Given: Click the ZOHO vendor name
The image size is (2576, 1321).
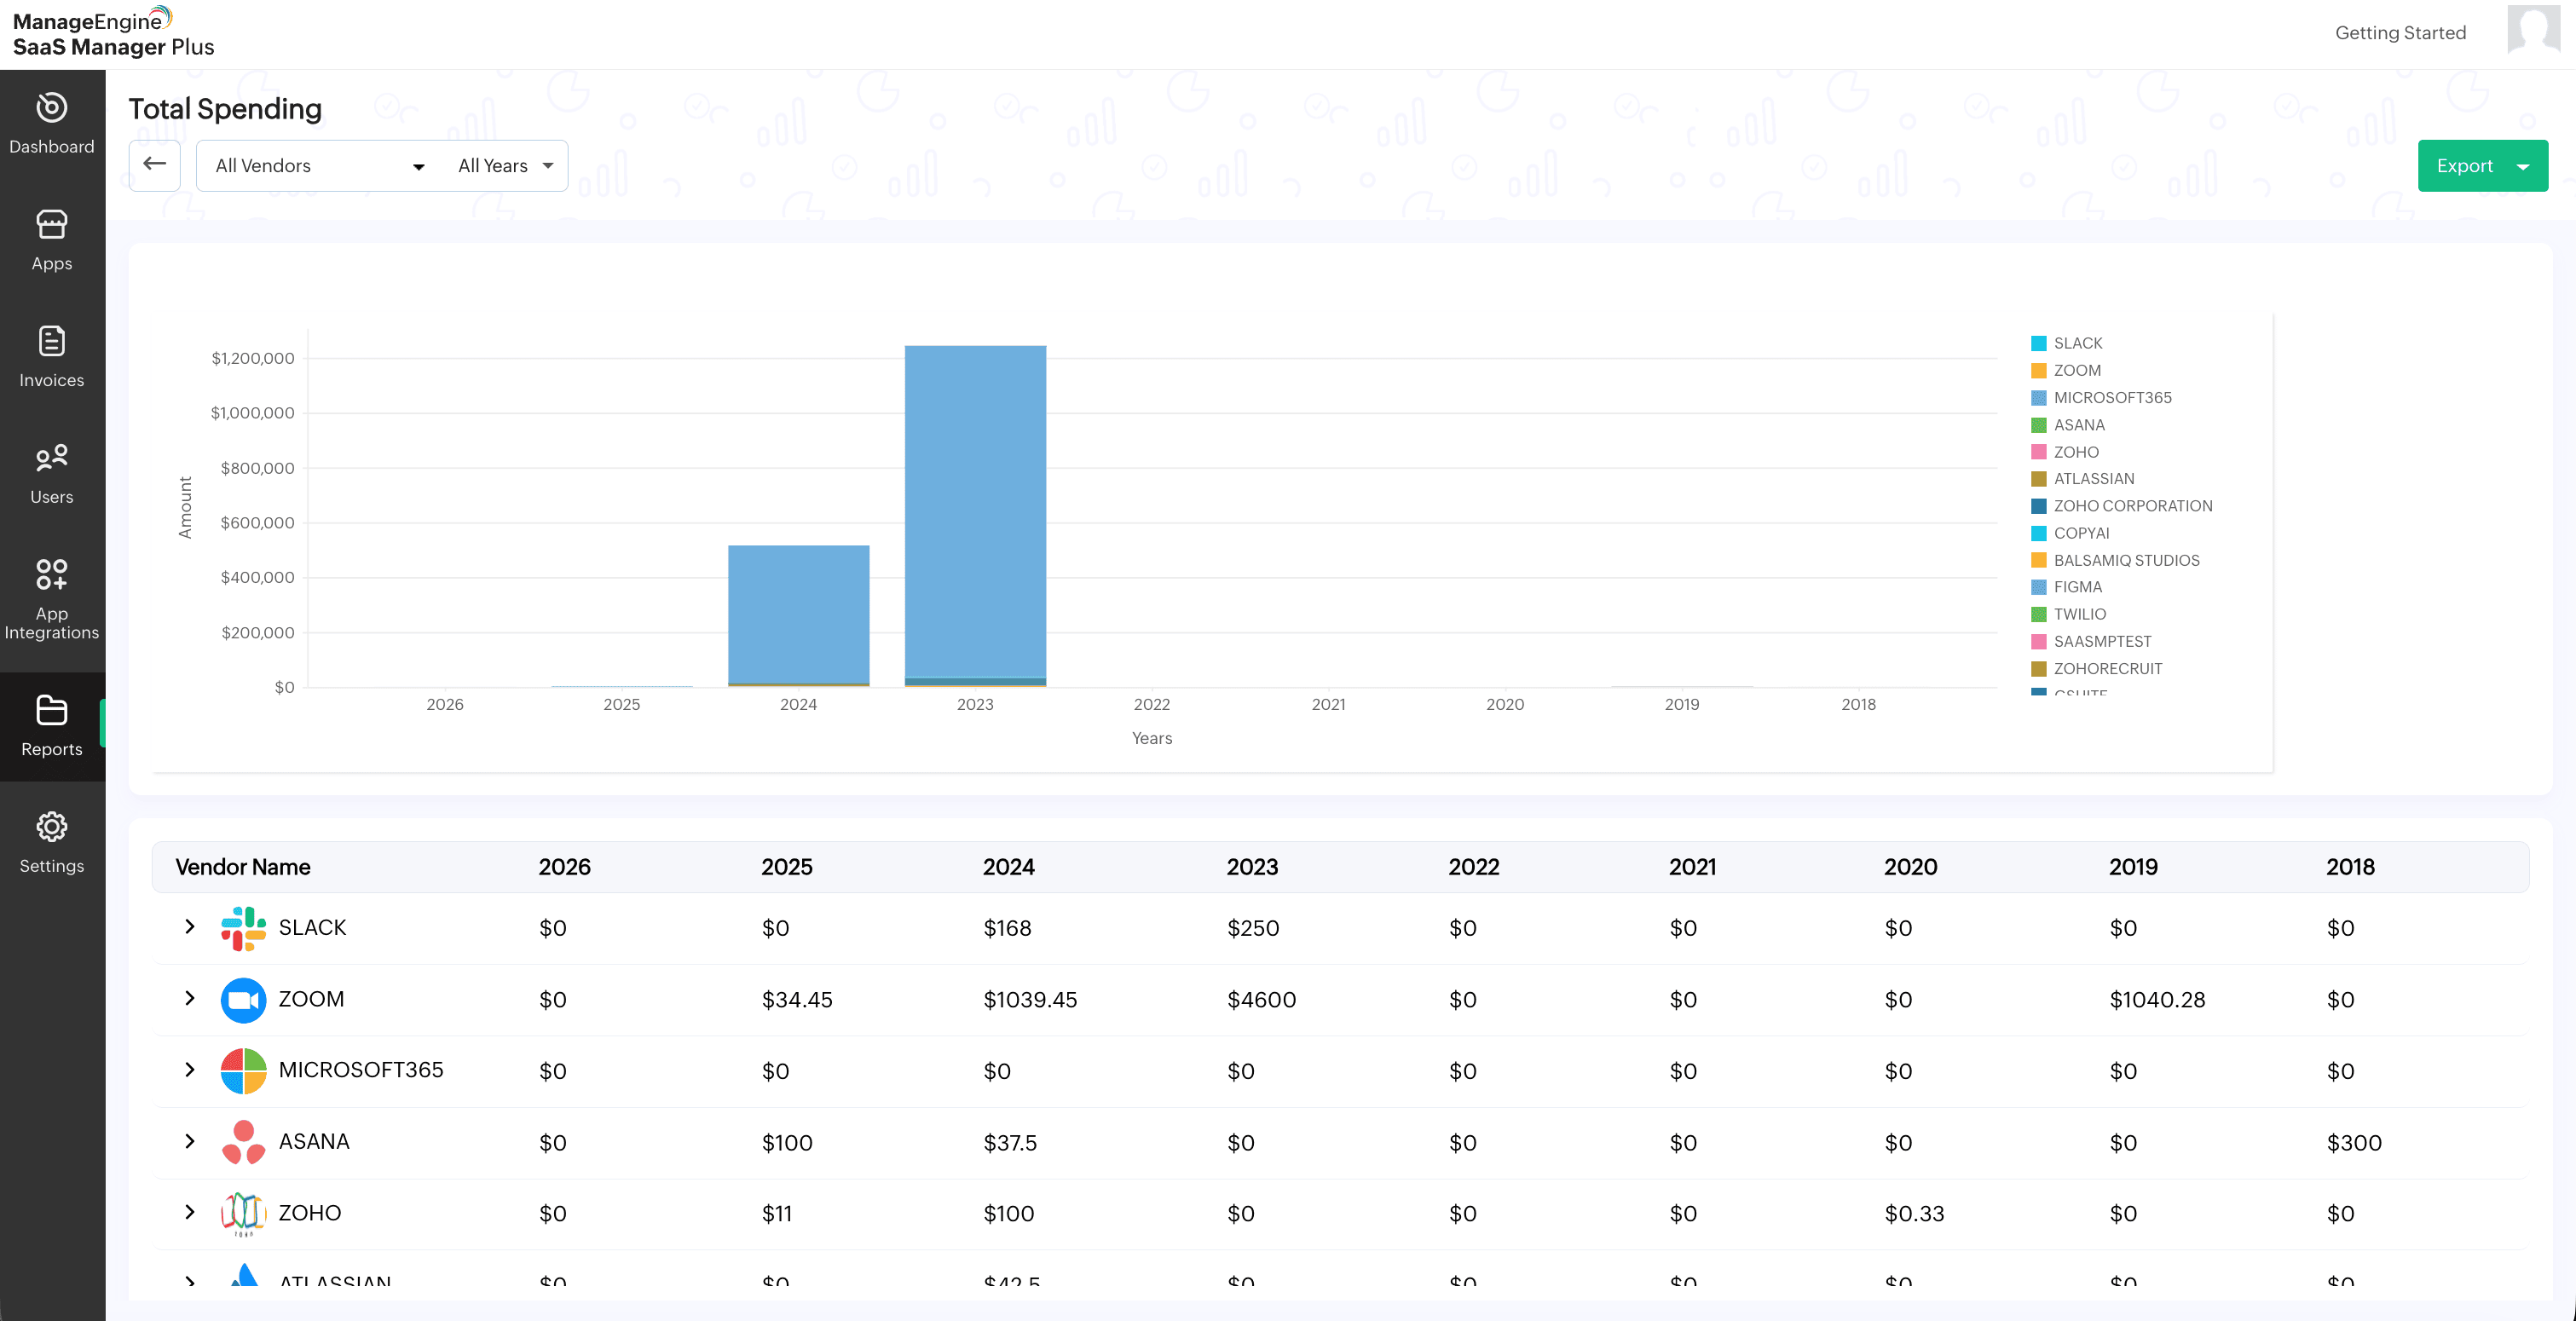Looking at the screenshot, I should tap(310, 1213).
